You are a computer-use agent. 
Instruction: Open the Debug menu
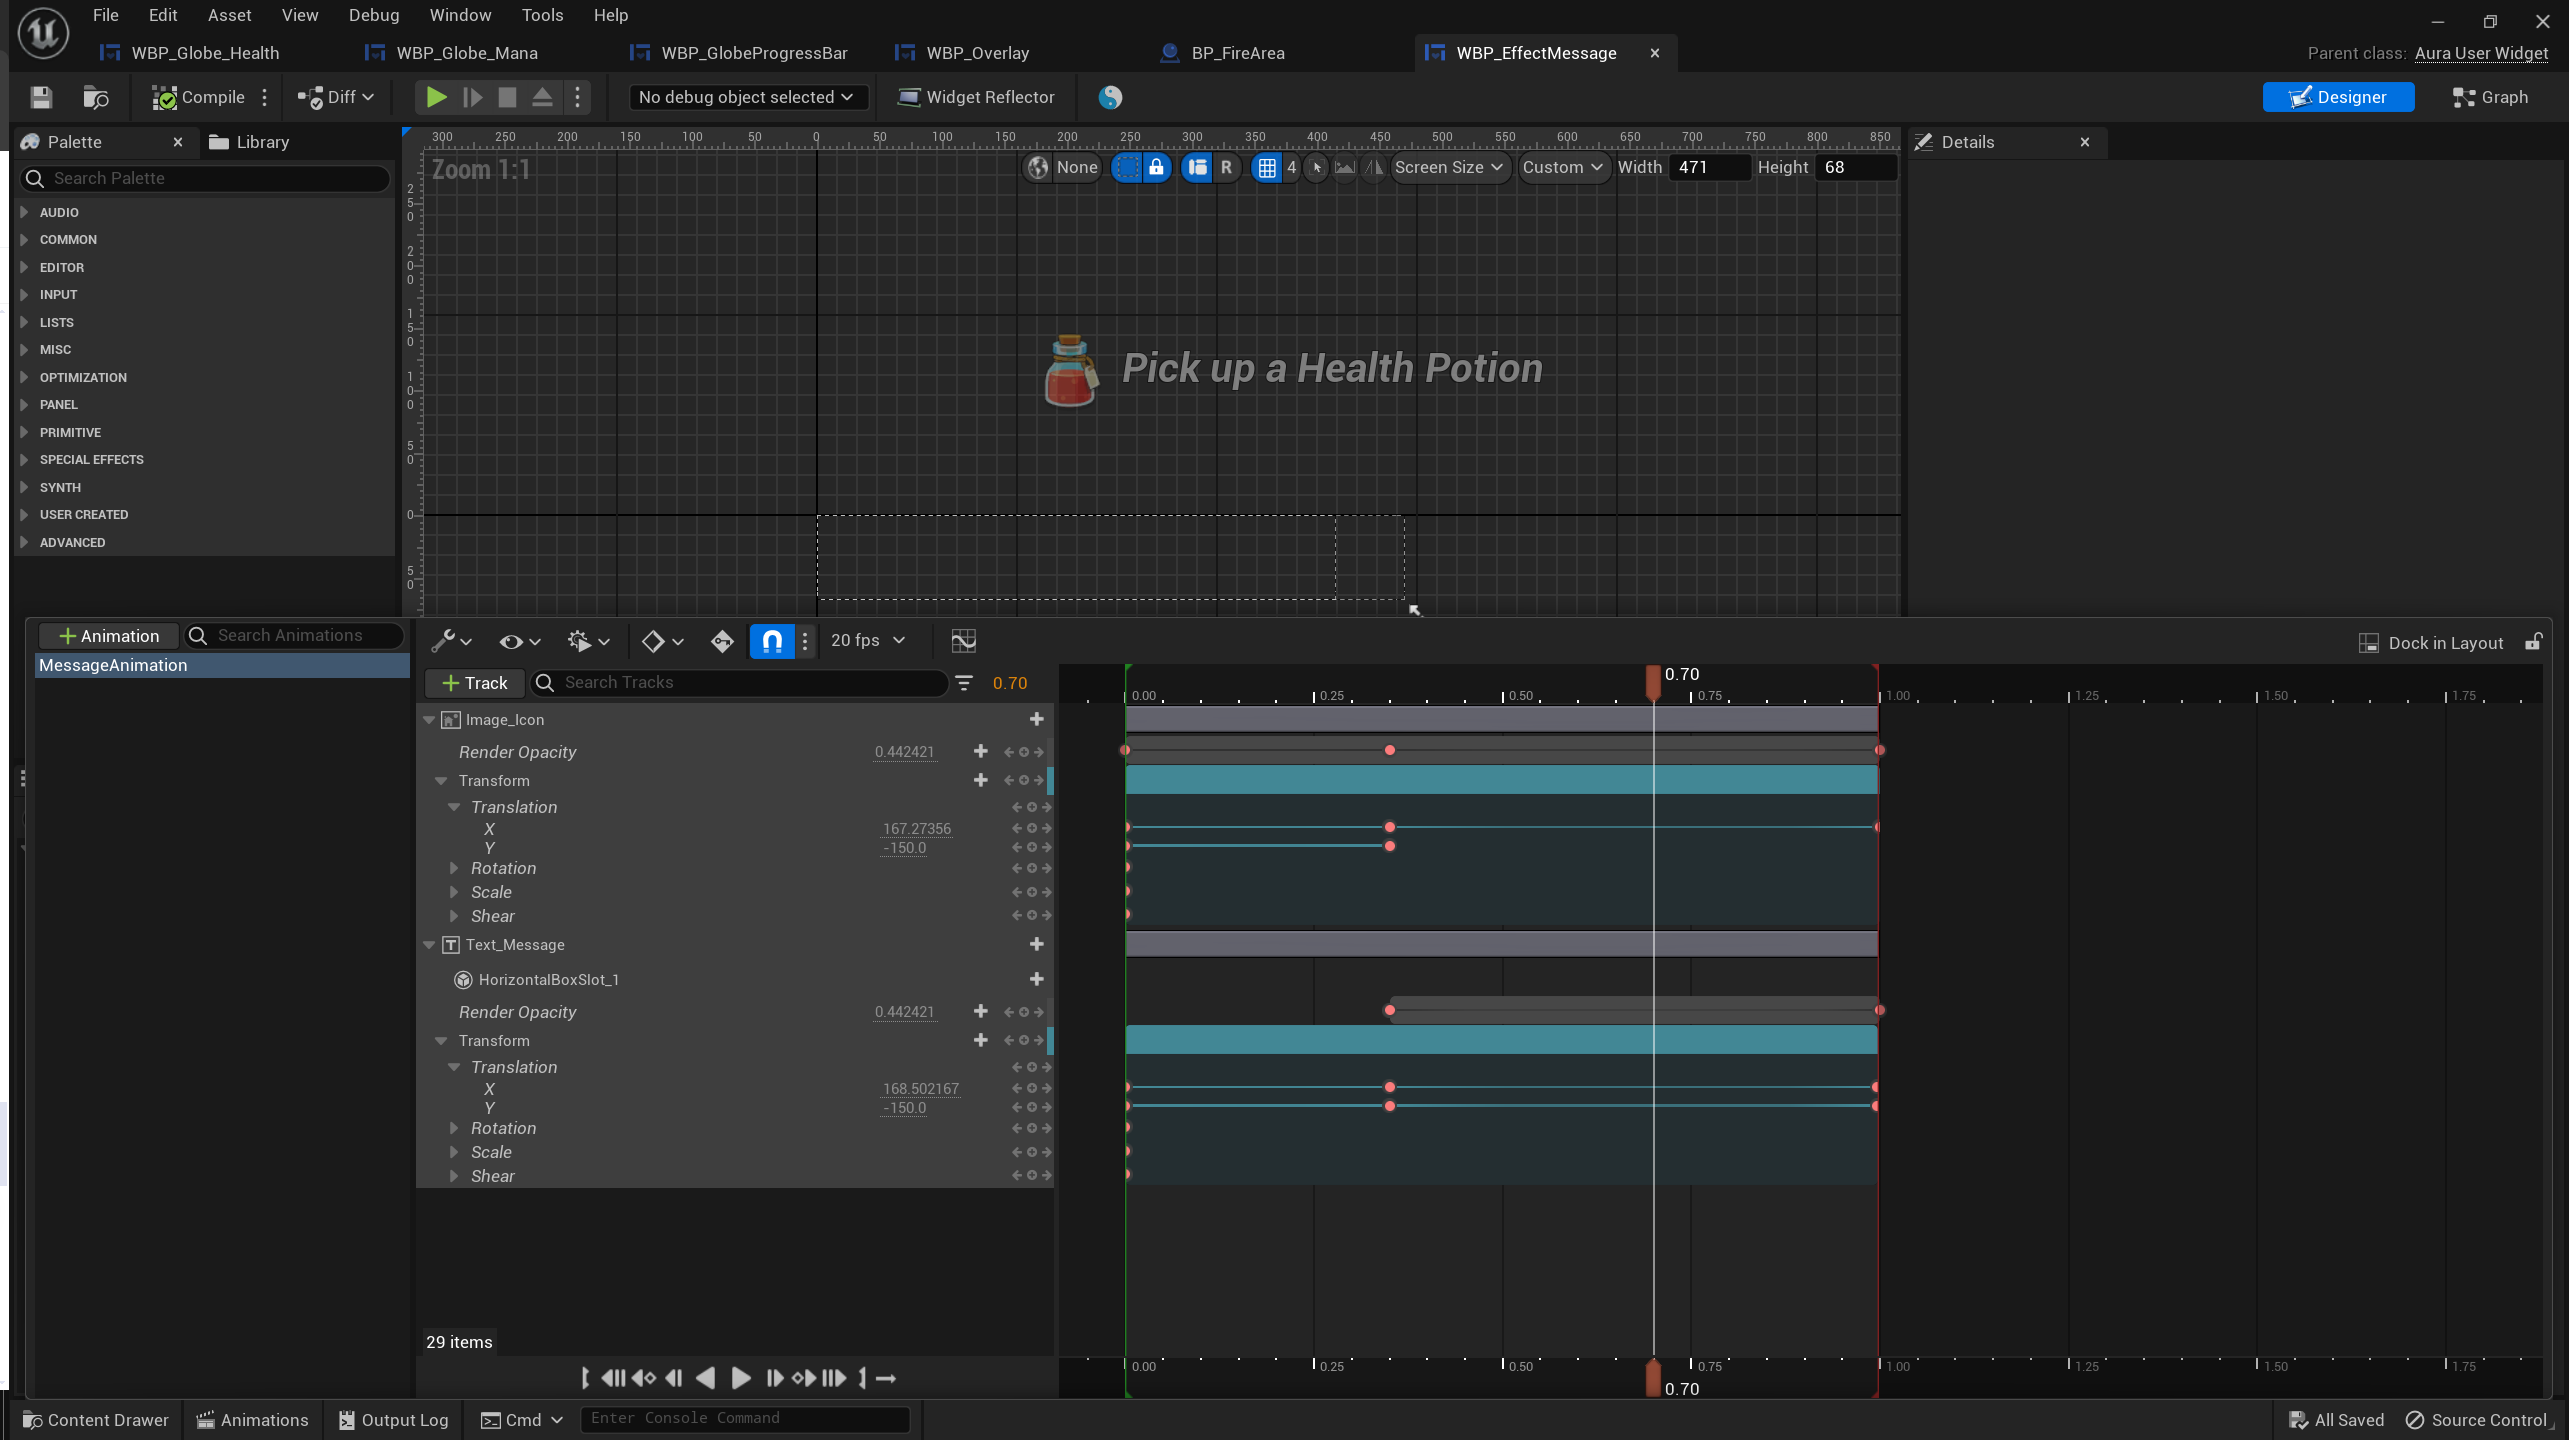click(x=373, y=15)
